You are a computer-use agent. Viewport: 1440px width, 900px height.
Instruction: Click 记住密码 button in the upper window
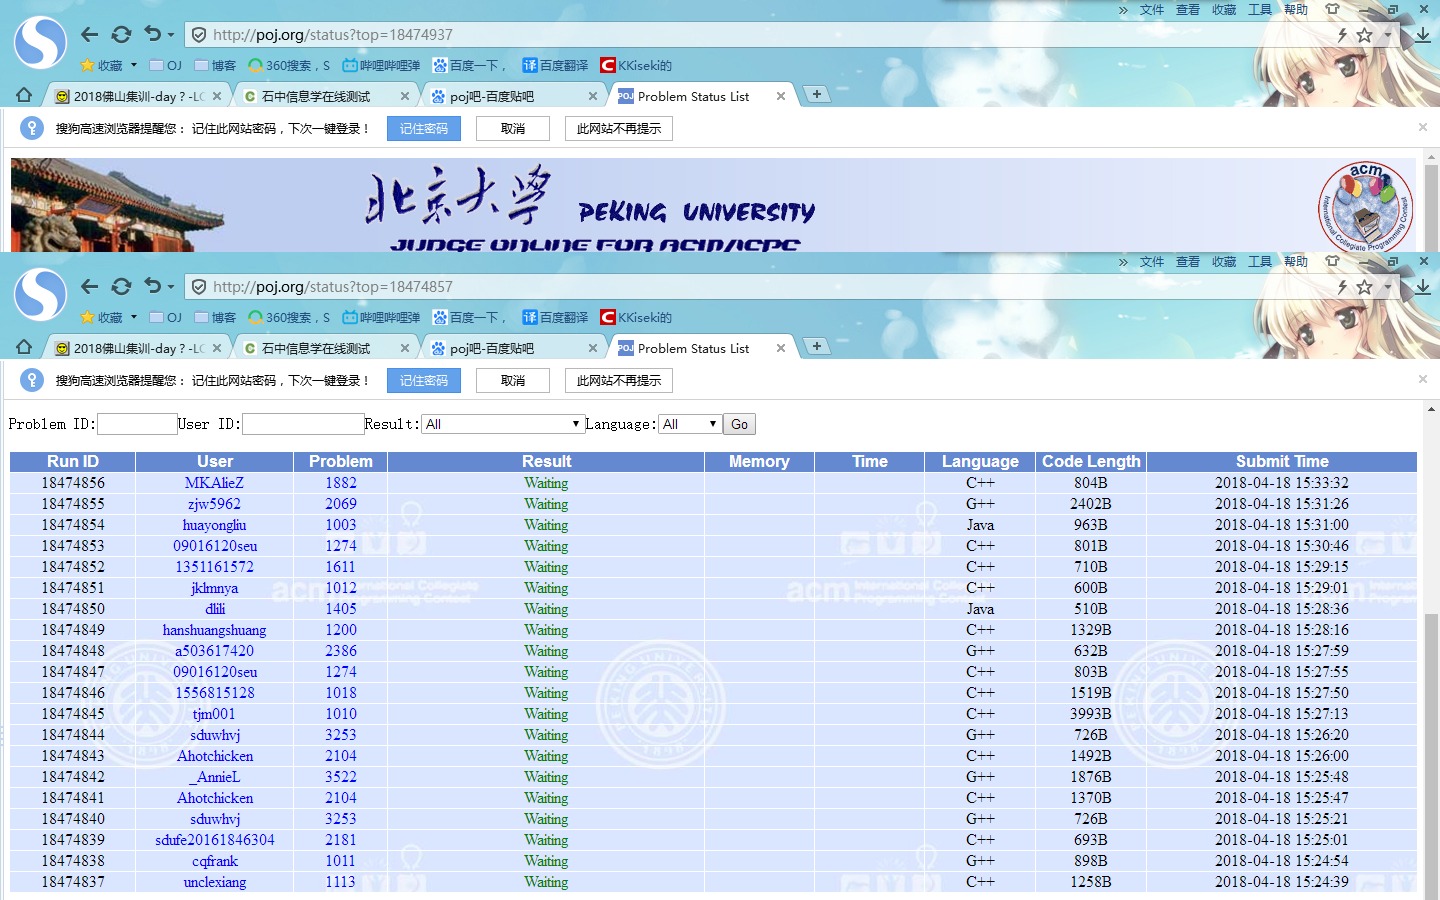point(424,129)
